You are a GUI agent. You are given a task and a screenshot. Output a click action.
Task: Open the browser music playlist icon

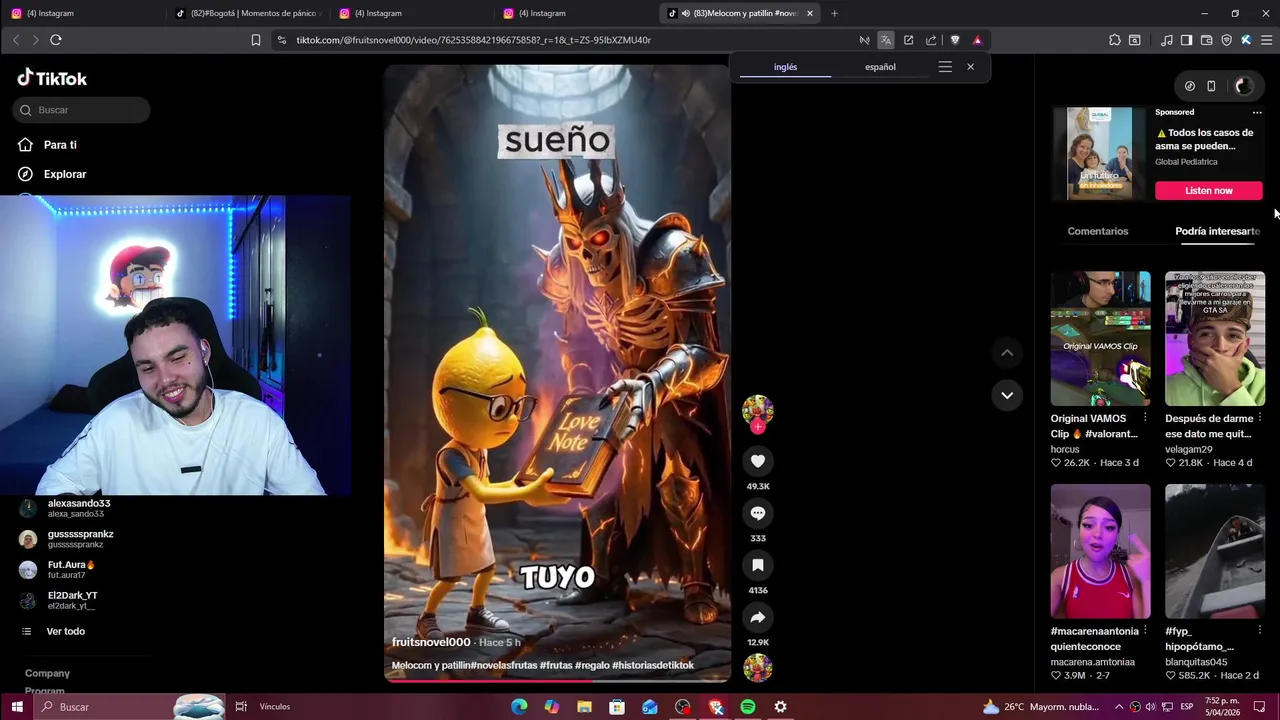(x=1166, y=40)
